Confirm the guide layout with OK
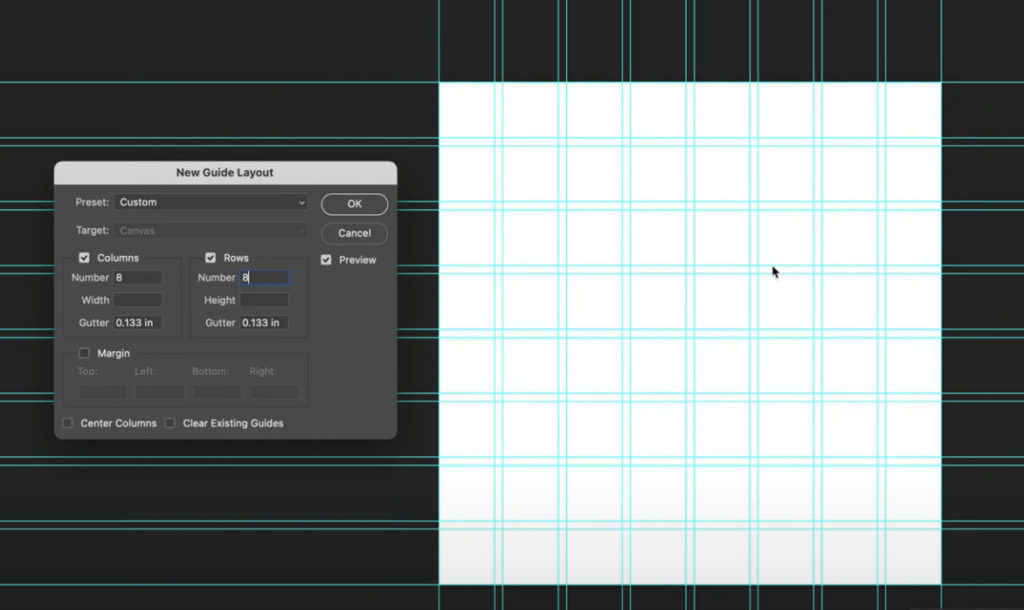The height and width of the screenshot is (610, 1024). coord(354,203)
